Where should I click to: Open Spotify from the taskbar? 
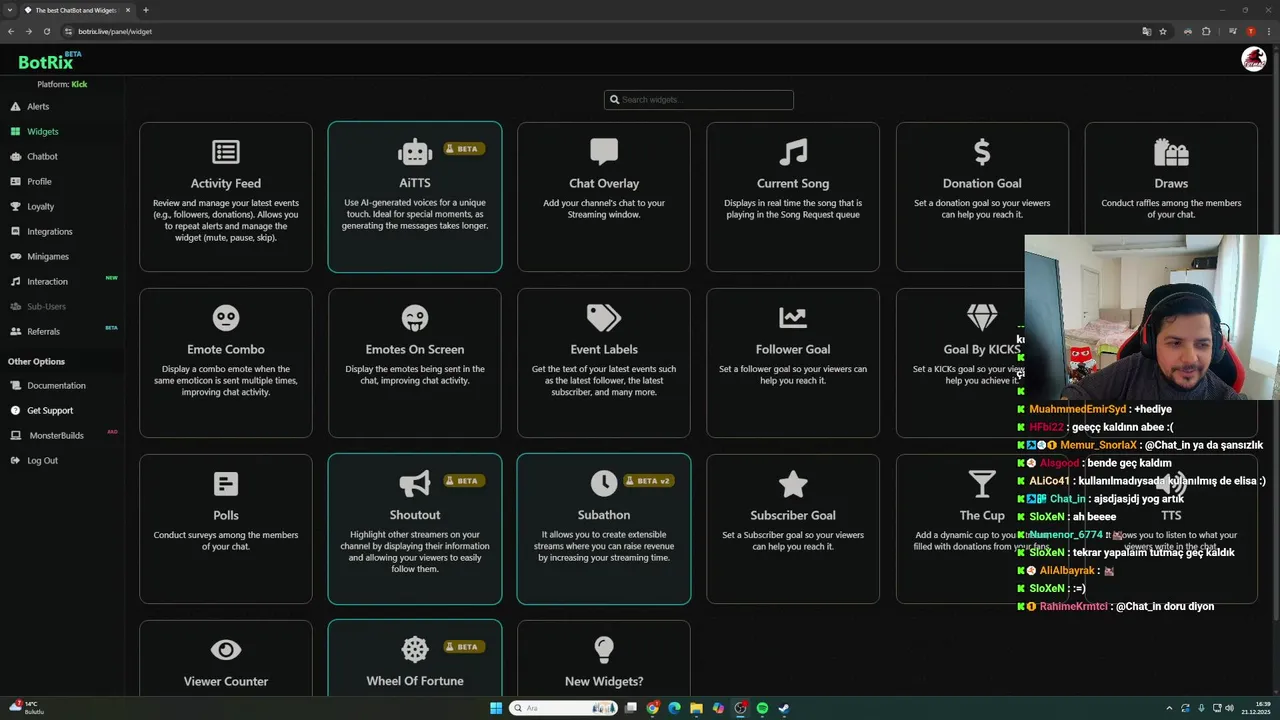(x=762, y=708)
